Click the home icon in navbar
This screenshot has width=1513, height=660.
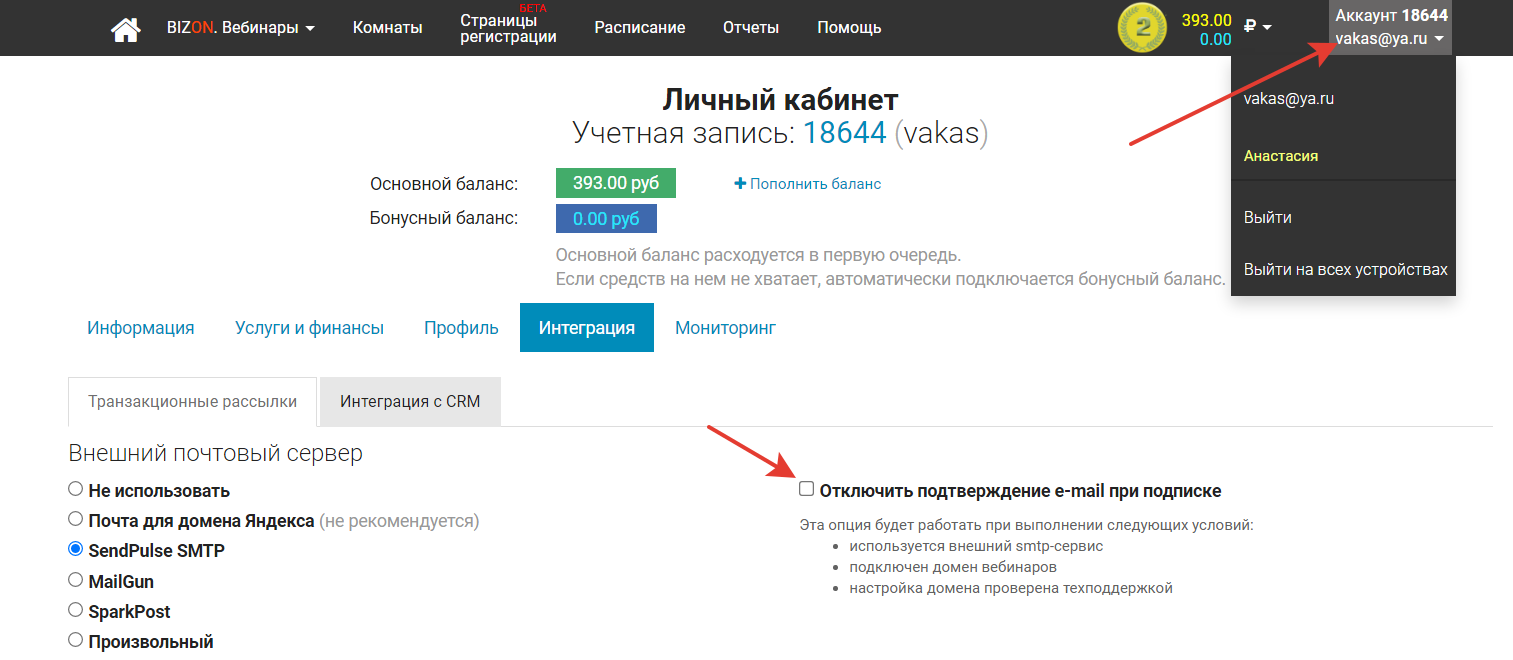point(125,28)
